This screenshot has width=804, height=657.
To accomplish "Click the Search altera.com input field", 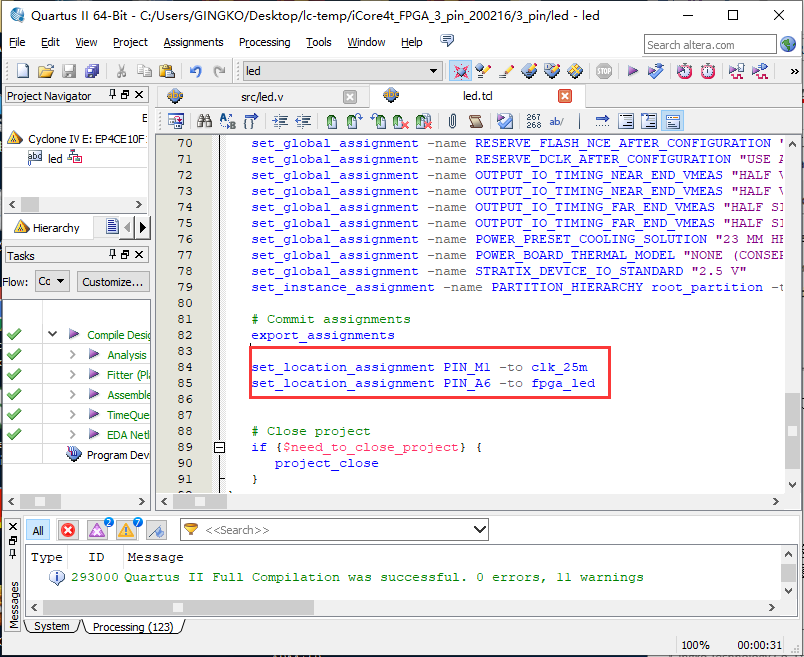I will pos(709,44).
